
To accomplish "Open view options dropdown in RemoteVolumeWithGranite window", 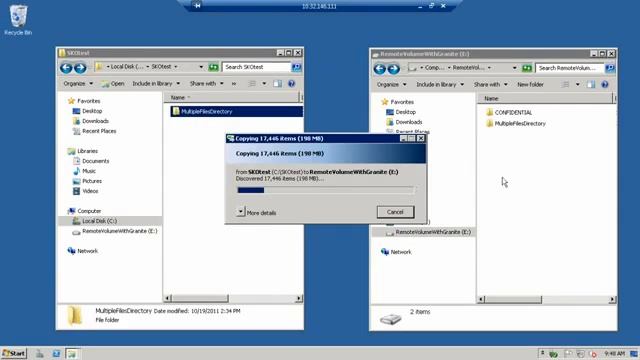I will click(578, 84).
